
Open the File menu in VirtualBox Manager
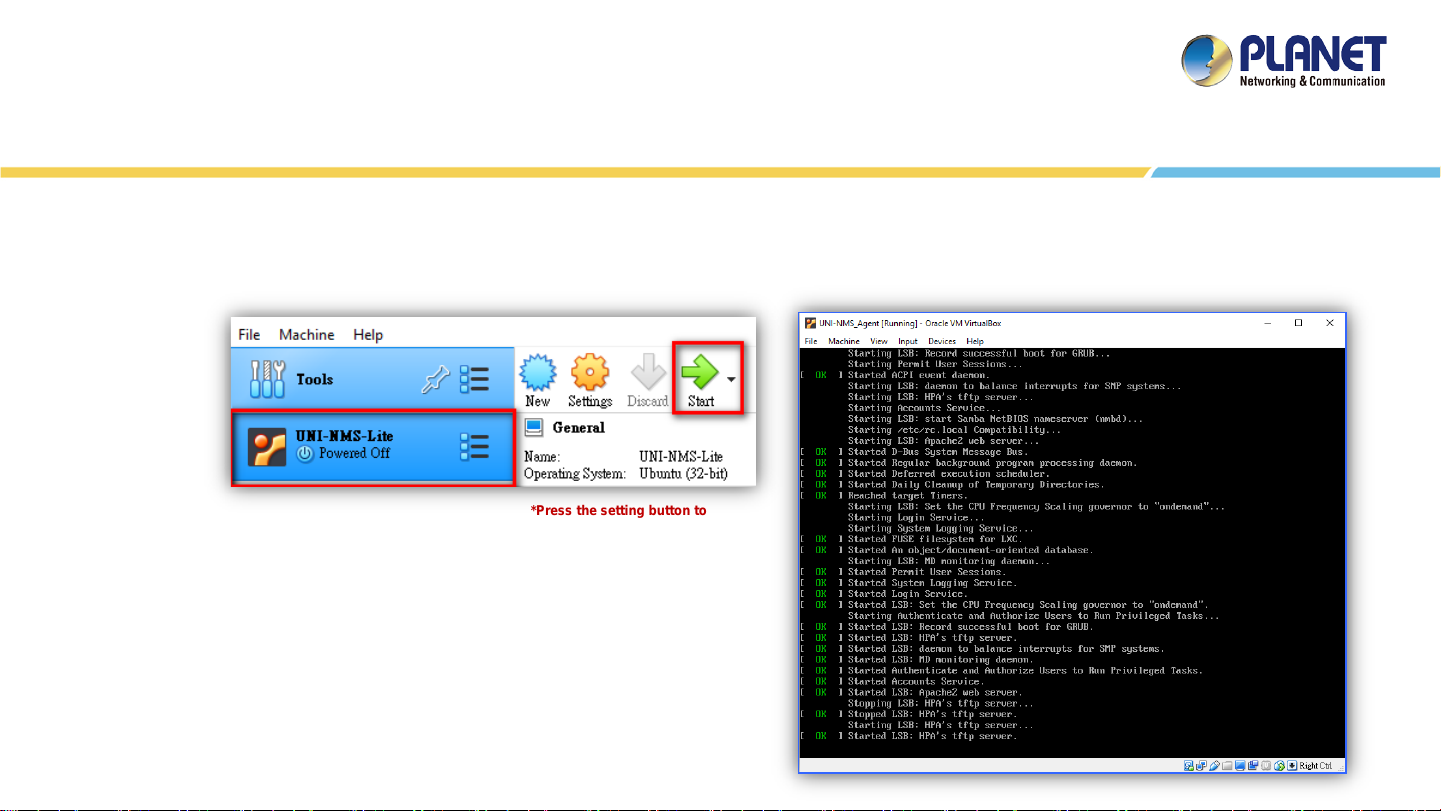tap(249, 335)
